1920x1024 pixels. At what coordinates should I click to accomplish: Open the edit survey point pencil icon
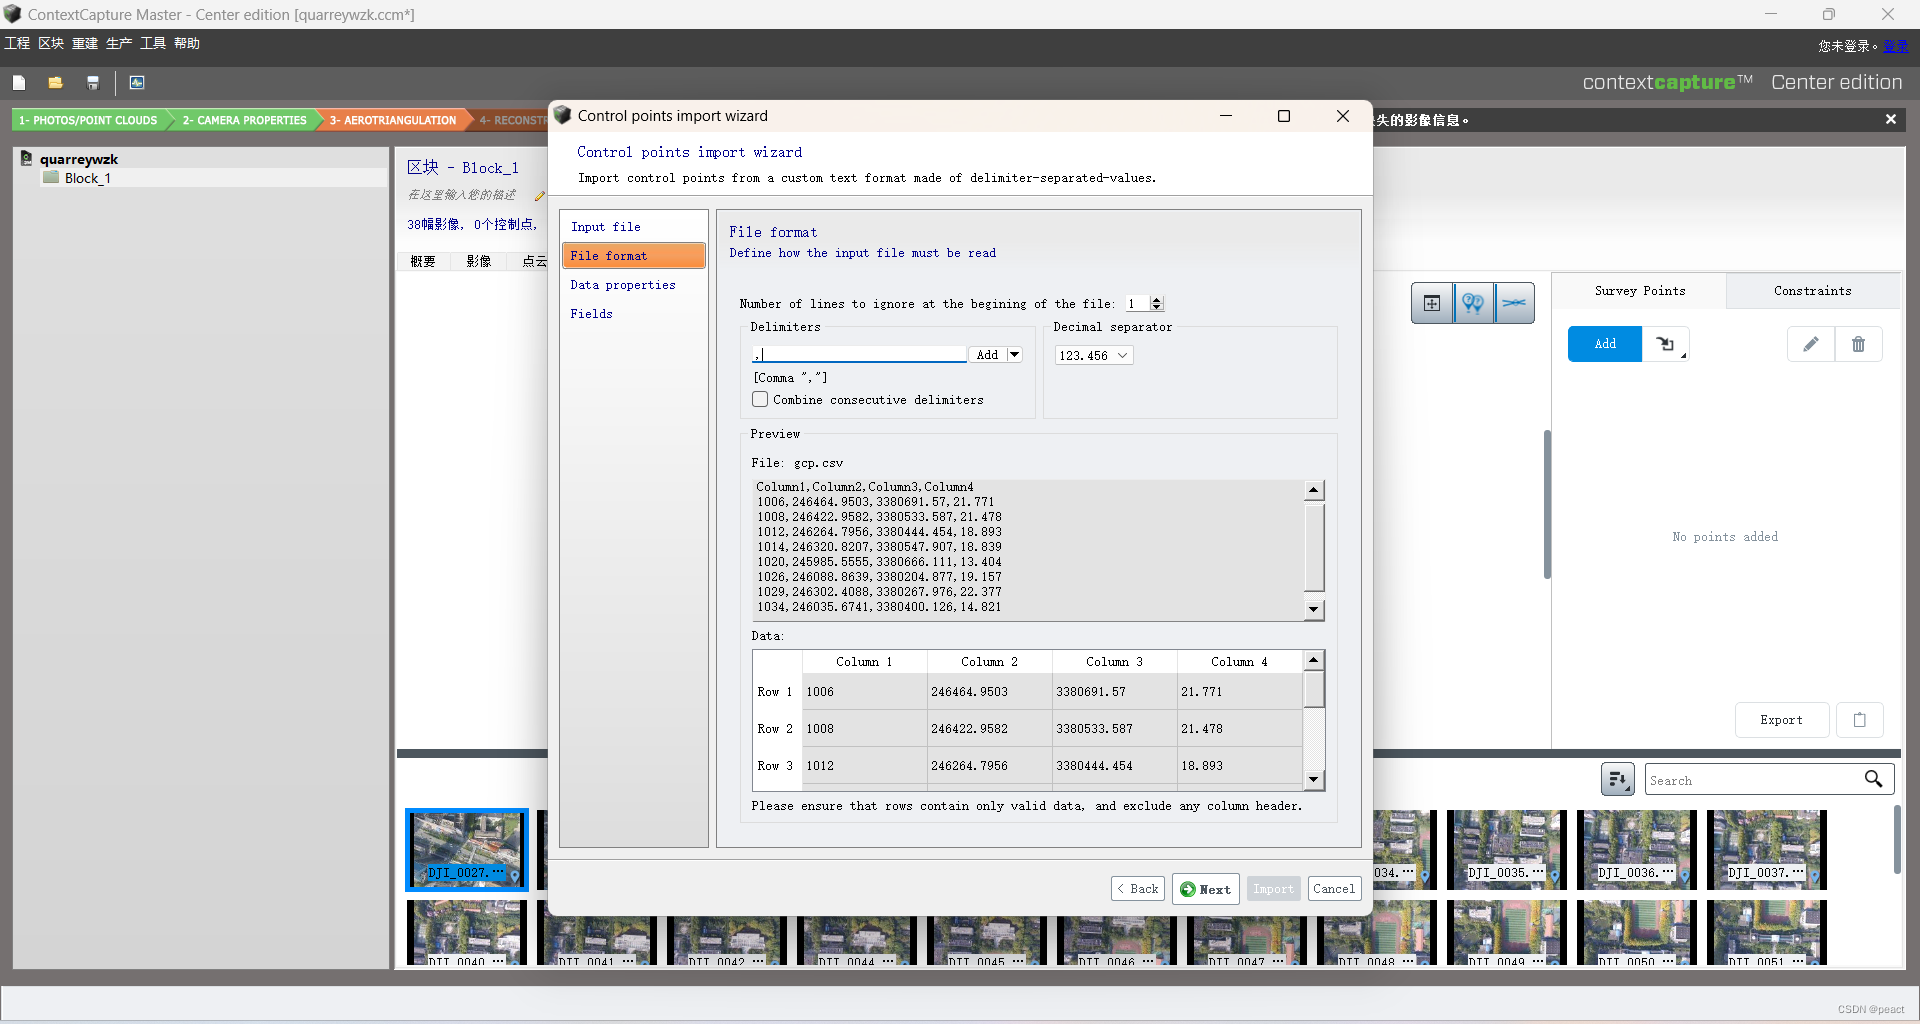click(x=1810, y=344)
